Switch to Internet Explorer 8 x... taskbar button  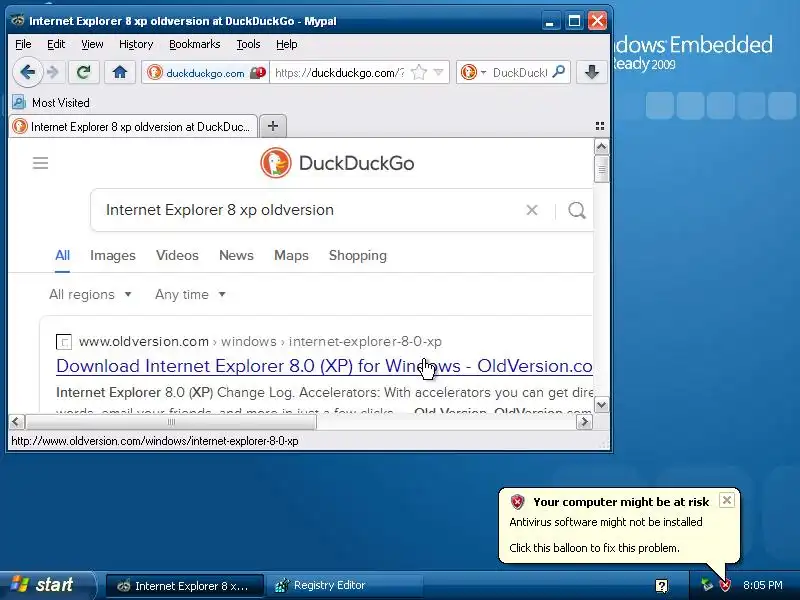185,586
